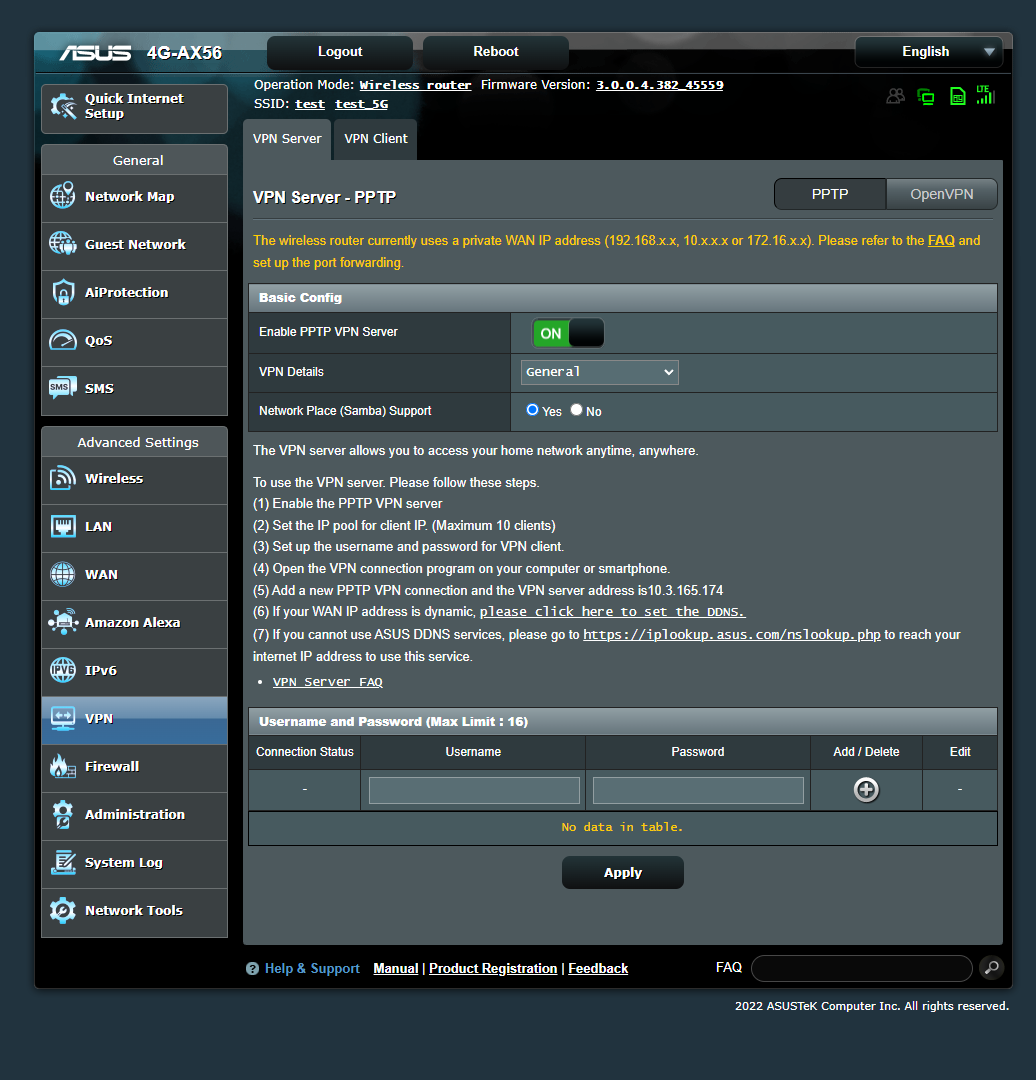Select the Network Tools icon

click(x=63, y=910)
